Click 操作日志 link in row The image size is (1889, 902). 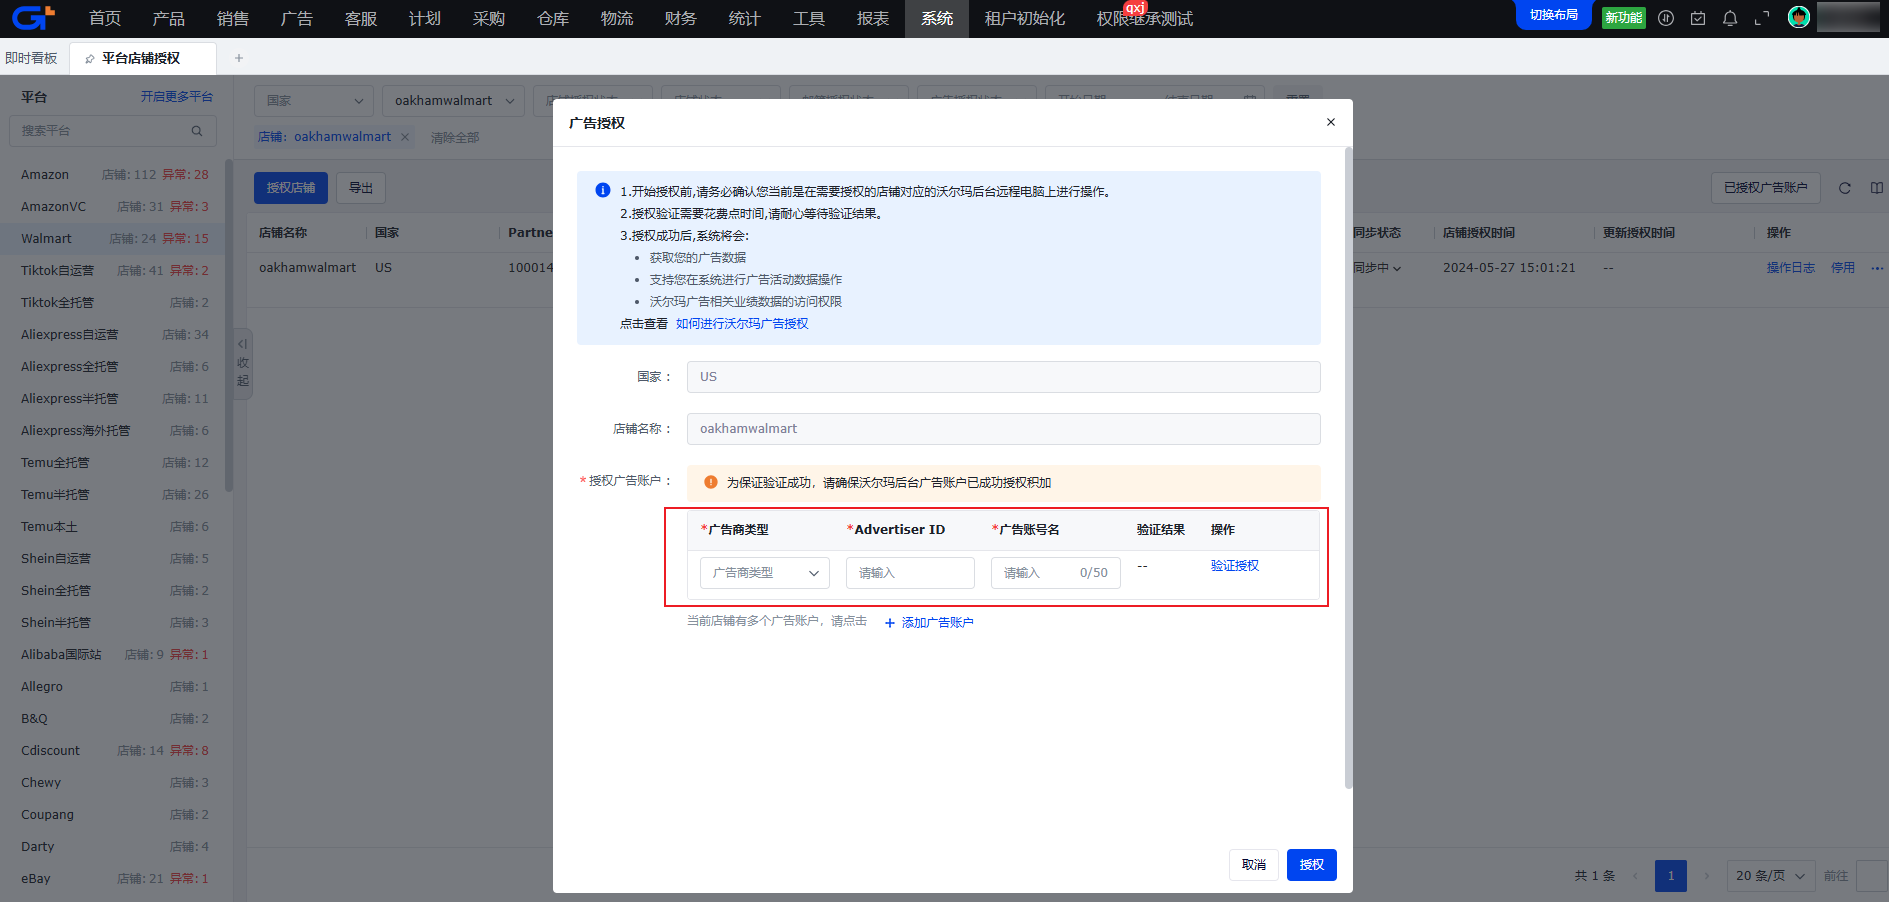[x=1791, y=268]
